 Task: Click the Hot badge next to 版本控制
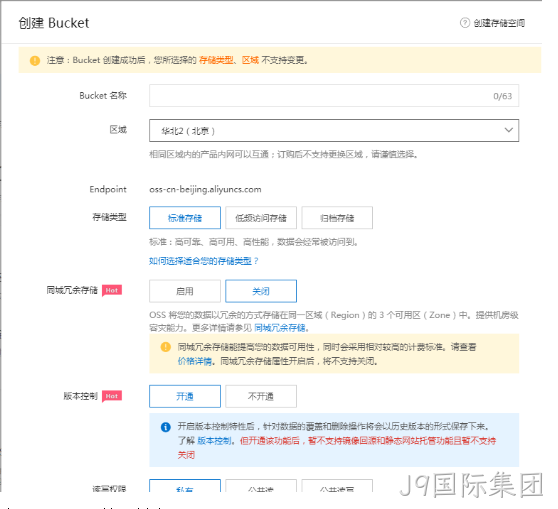tap(112, 396)
